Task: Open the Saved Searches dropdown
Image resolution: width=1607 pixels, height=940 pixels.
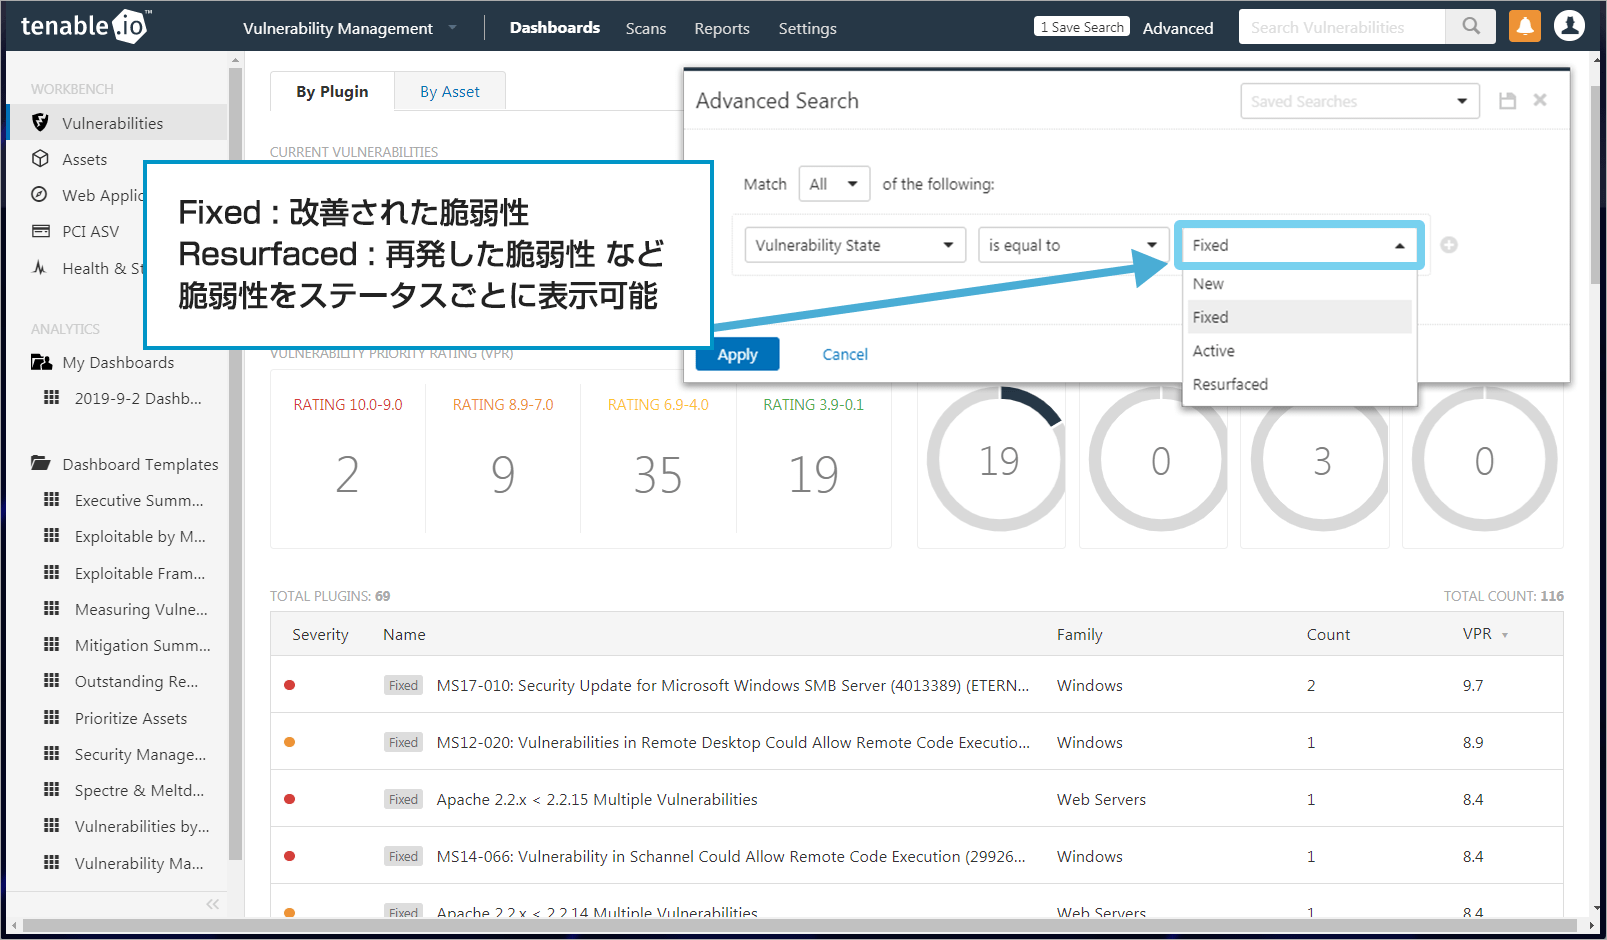Action: click(1360, 101)
